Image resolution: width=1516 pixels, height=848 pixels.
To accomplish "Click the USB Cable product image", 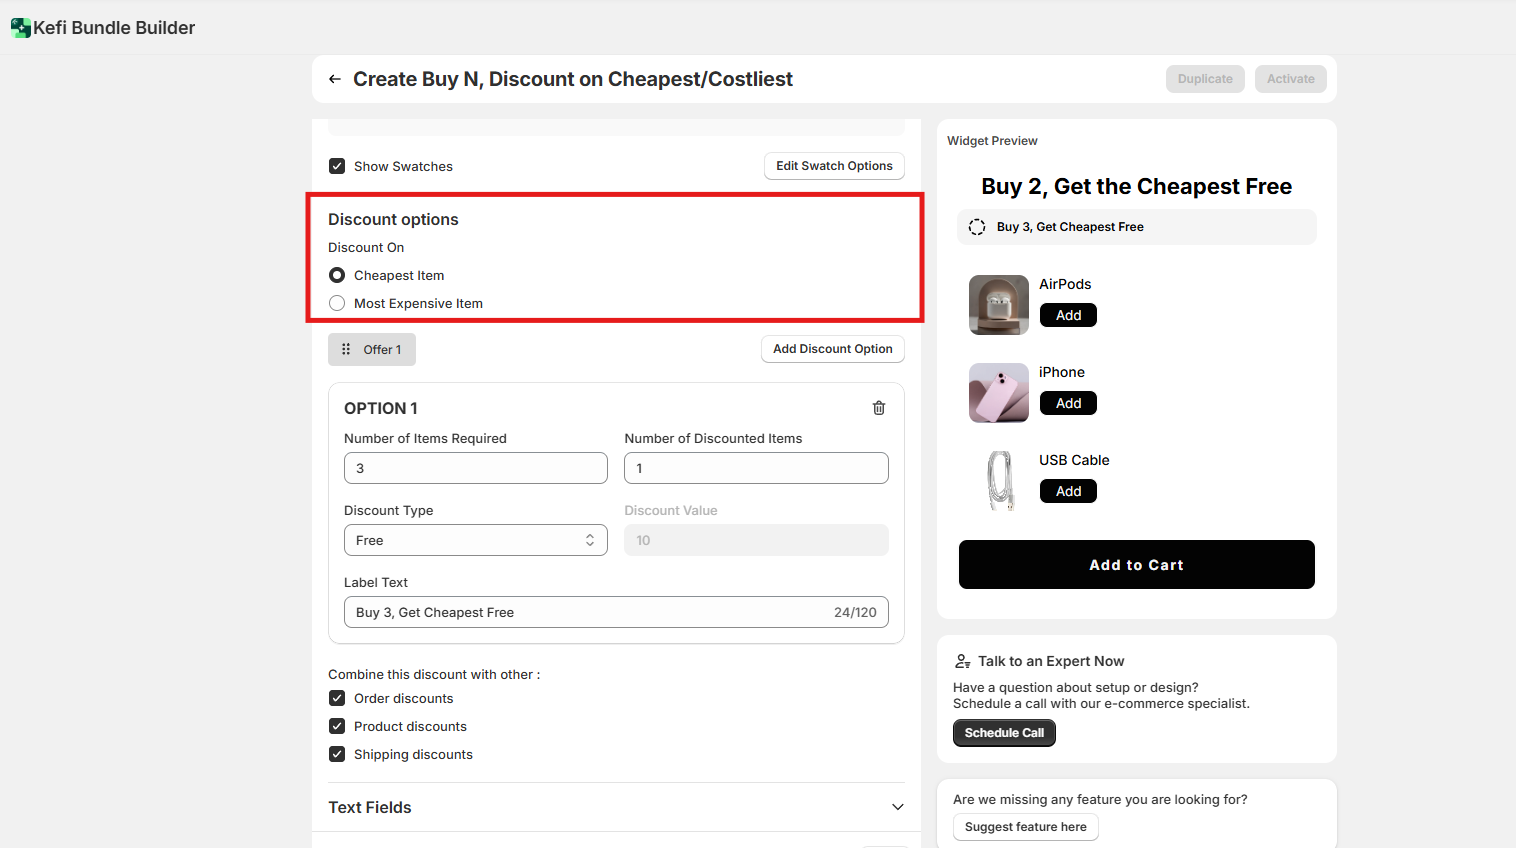I will (998, 481).
